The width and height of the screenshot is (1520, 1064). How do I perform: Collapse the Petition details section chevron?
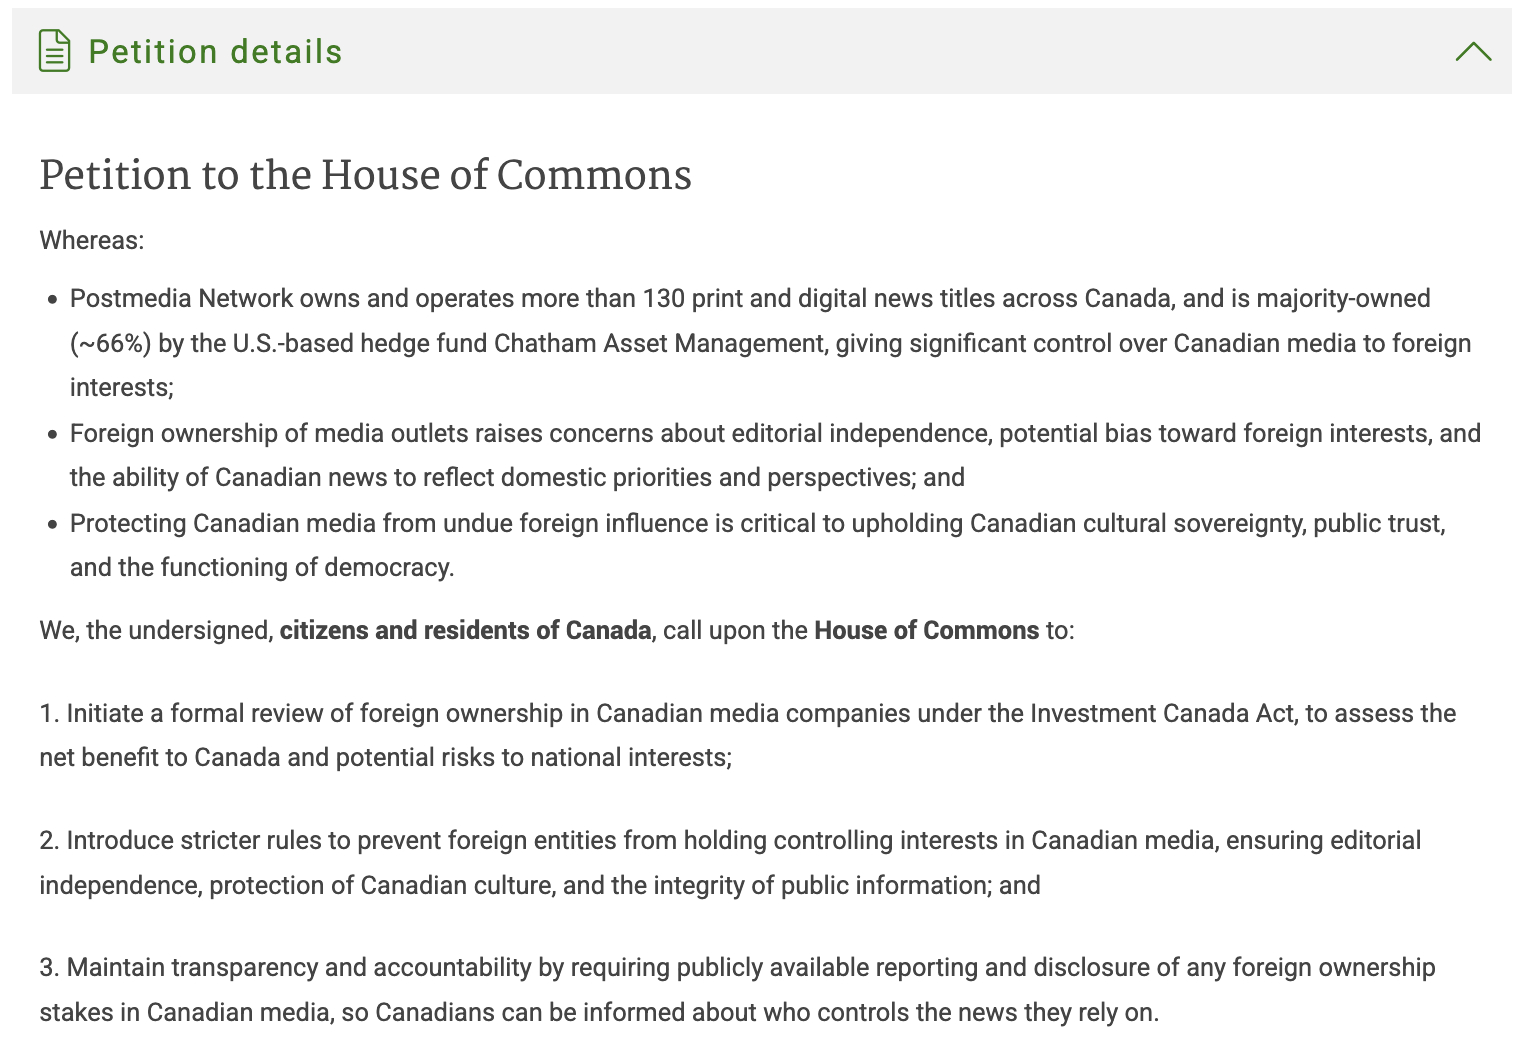1473,51
